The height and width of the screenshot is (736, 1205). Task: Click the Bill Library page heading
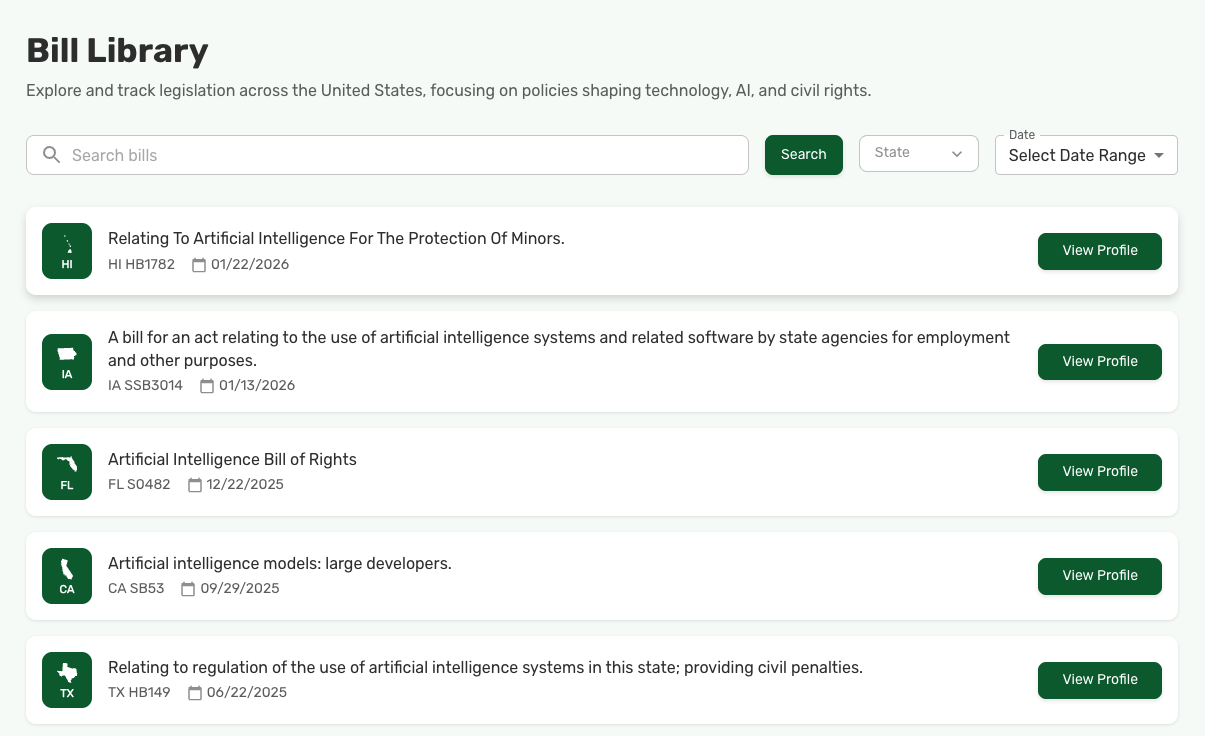point(117,50)
